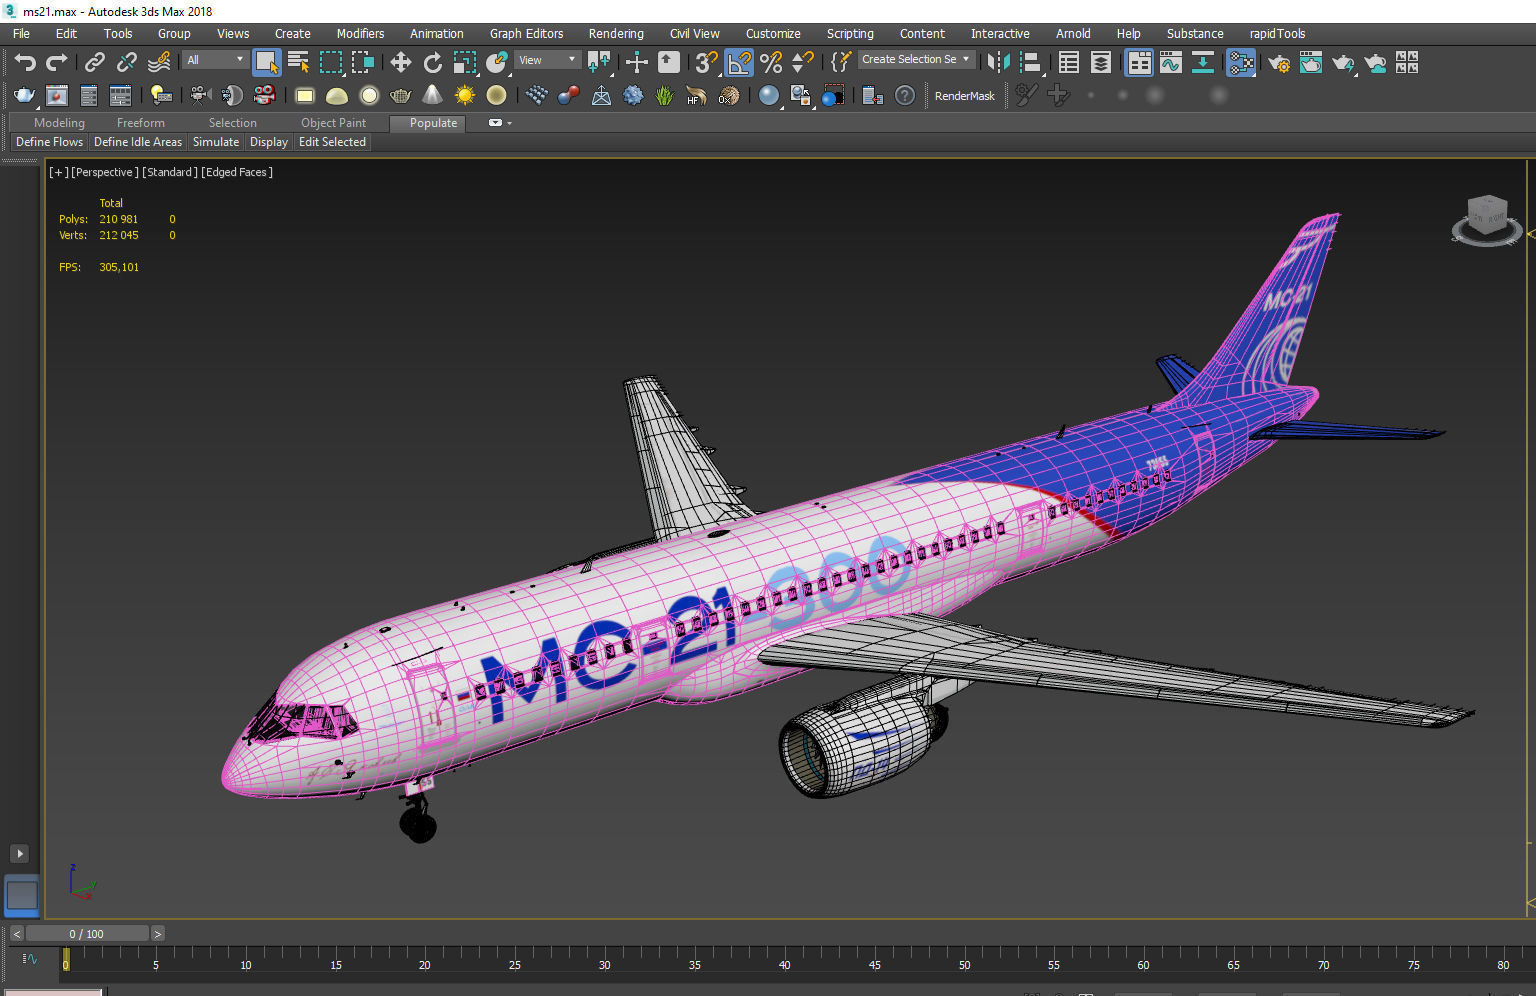This screenshot has height=996, width=1536.
Task: Open the [Perspective] viewport view menu
Action: pyautogui.click(x=104, y=172)
